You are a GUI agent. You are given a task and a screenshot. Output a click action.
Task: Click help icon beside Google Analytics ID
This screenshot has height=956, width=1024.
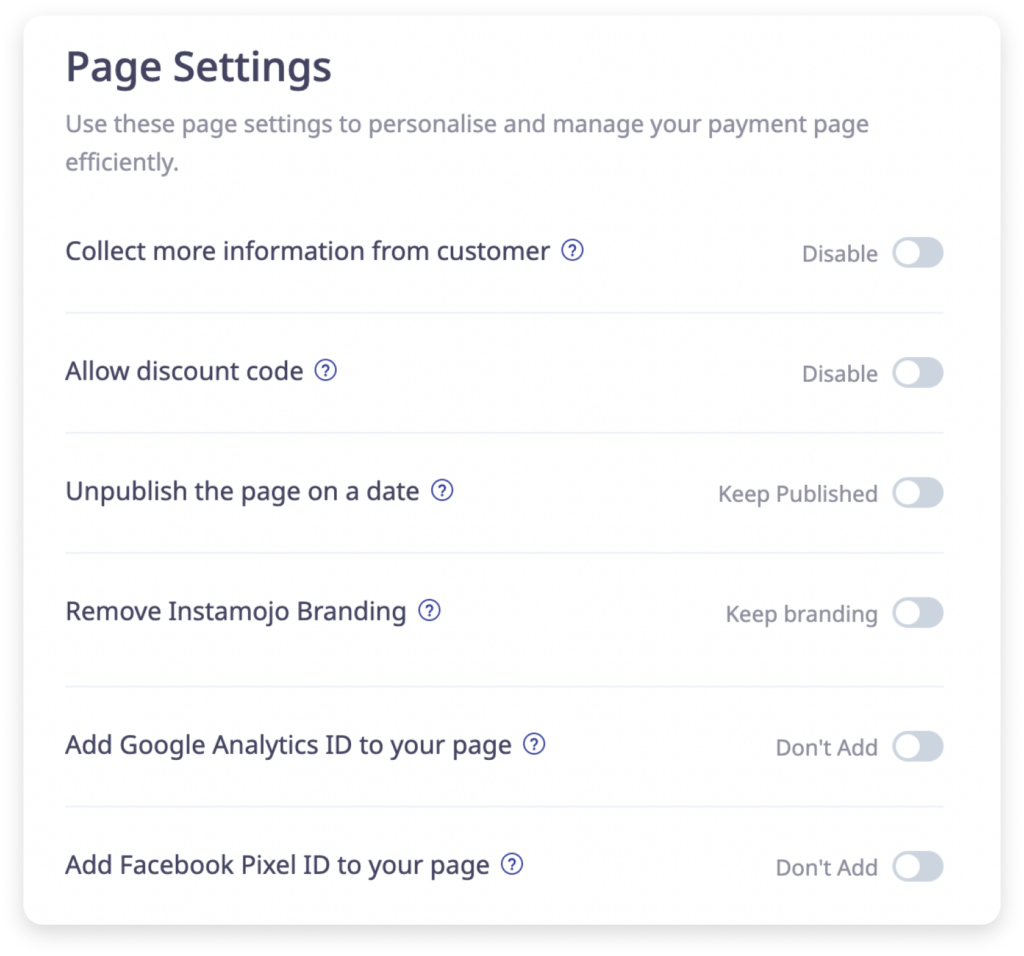click(x=535, y=745)
